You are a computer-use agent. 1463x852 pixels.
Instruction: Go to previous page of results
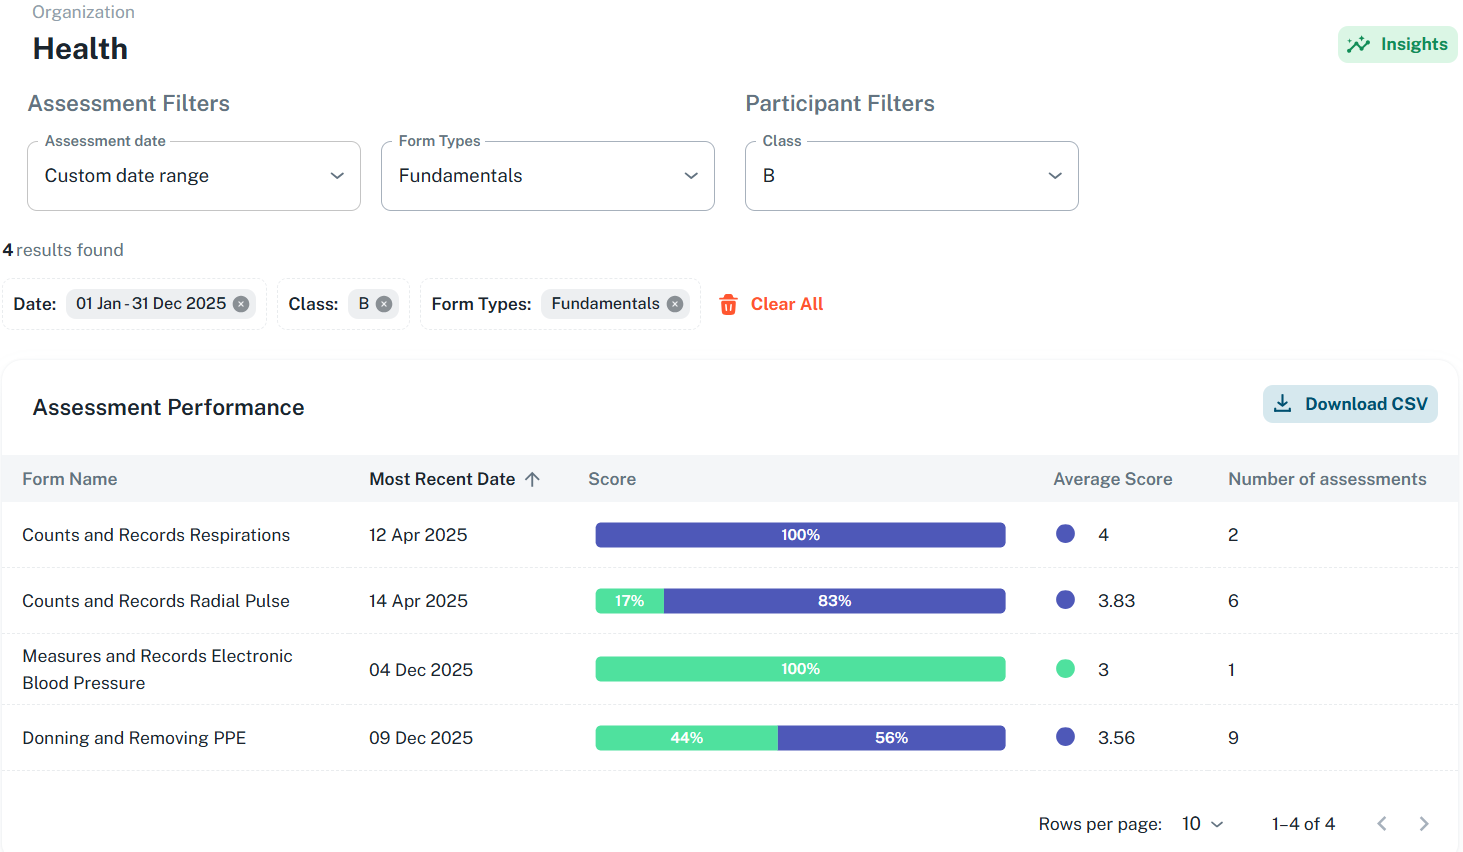coord(1381,824)
